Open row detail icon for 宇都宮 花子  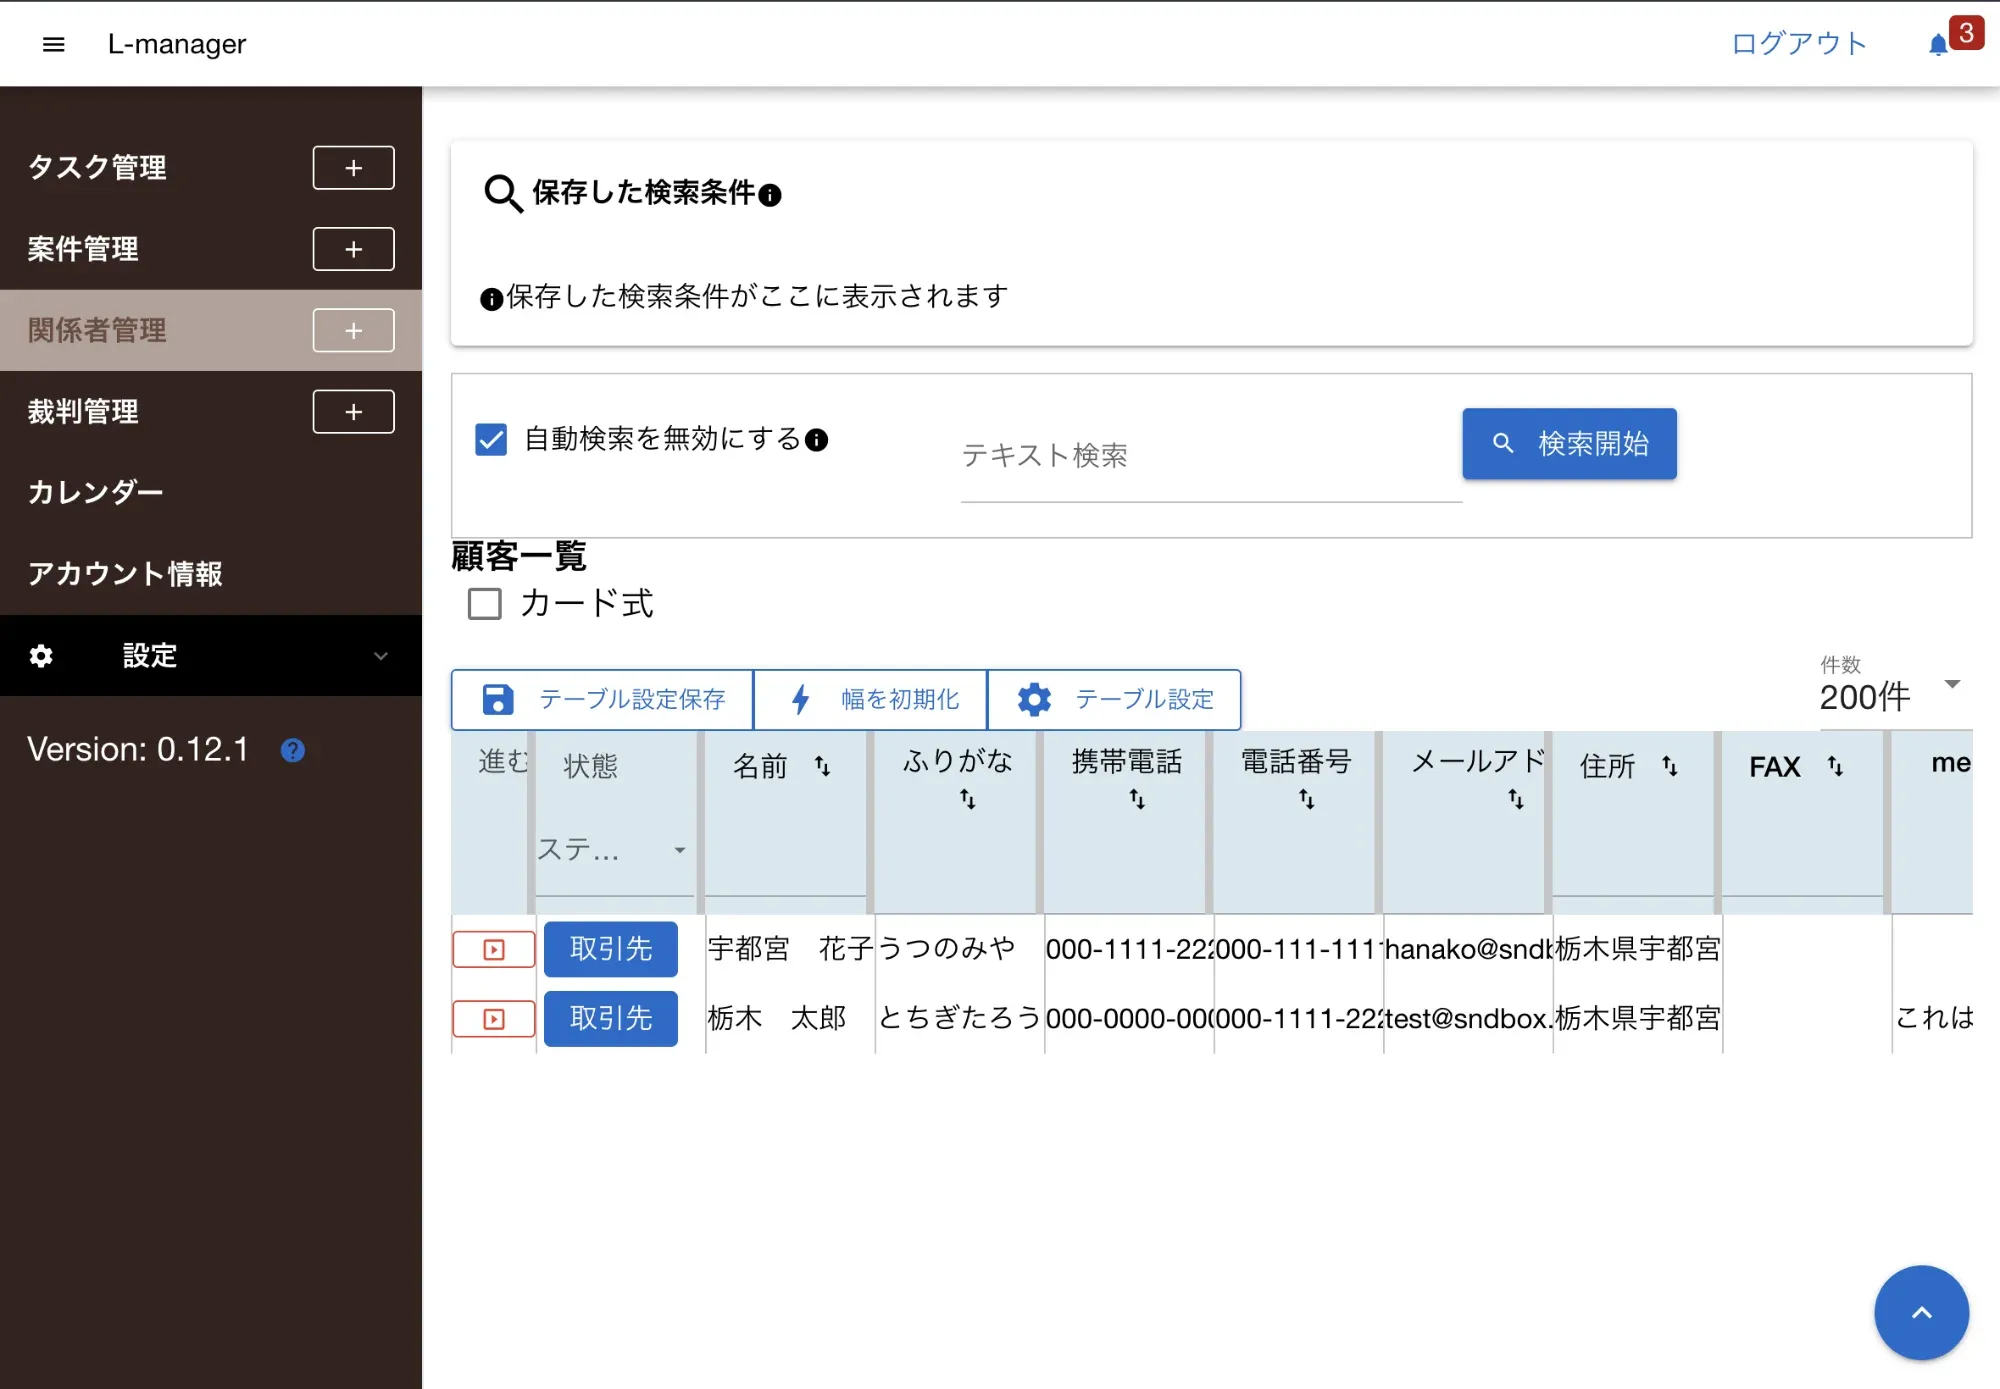pos(494,949)
